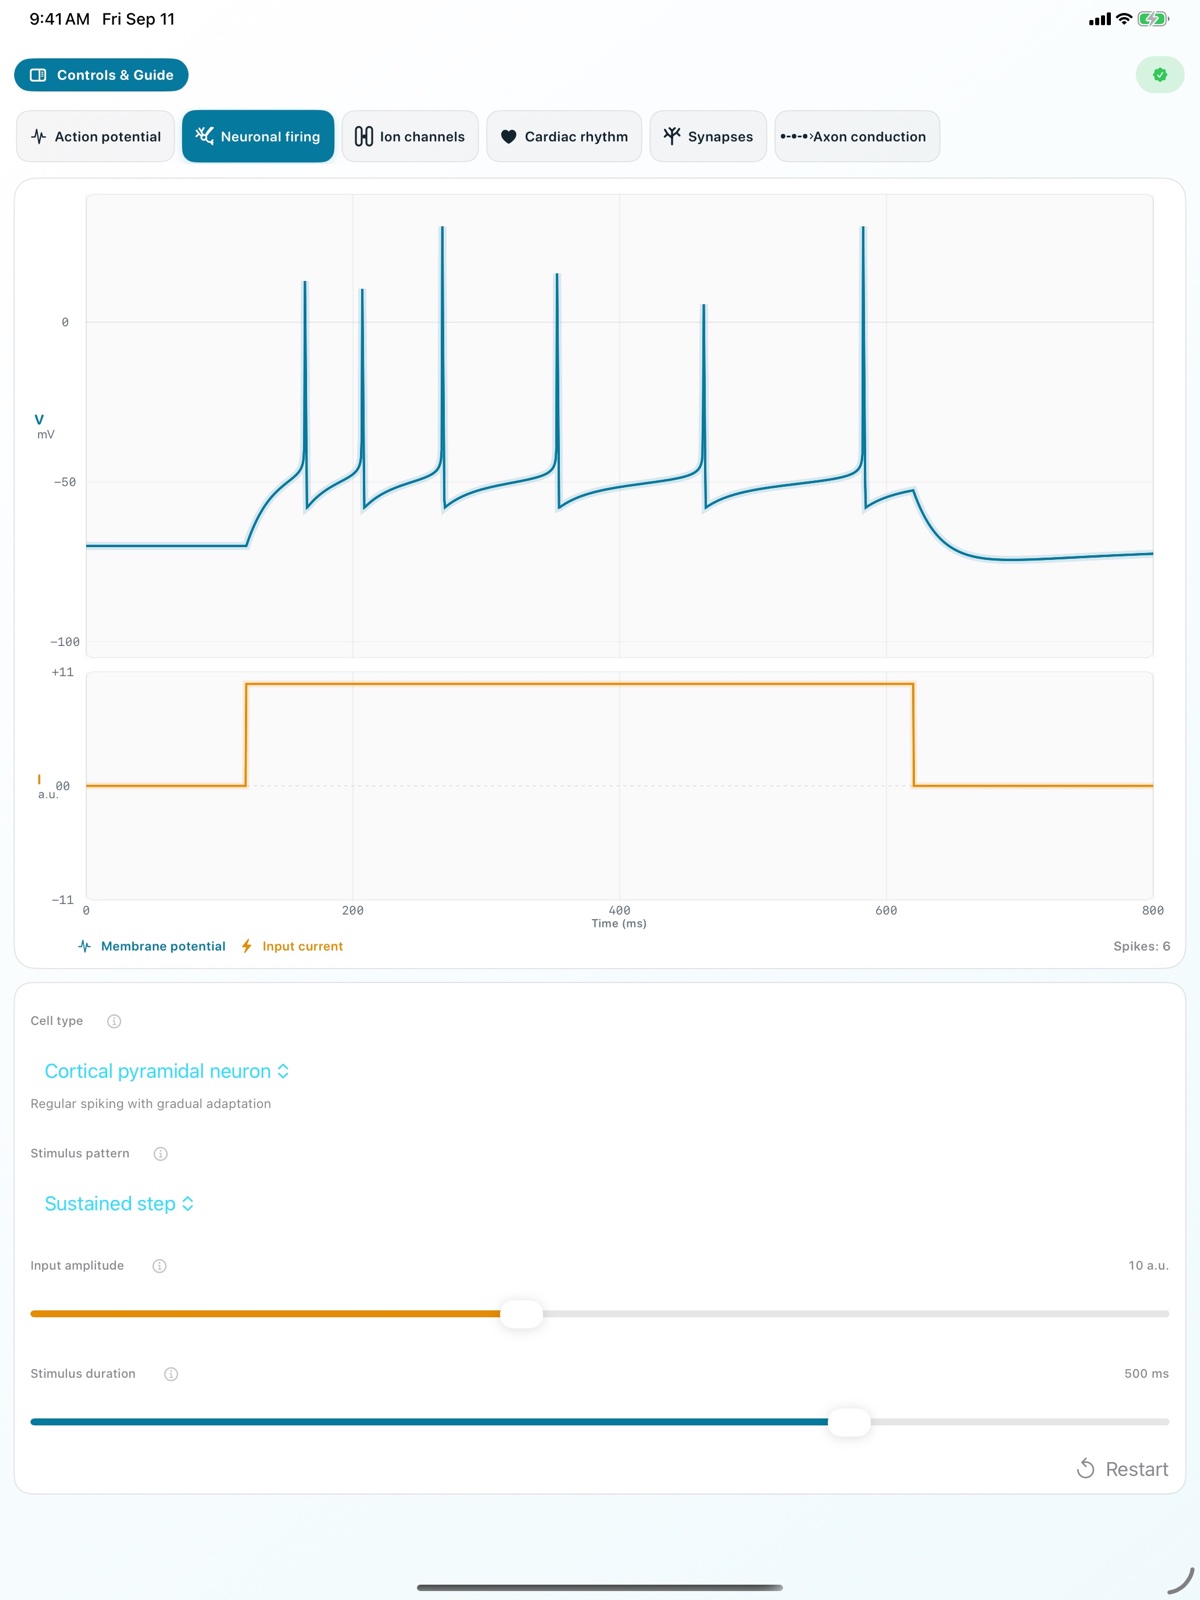The width and height of the screenshot is (1200, 1600).
Task: Click the 500 ms duration value
Action: pos(1147,1374)
